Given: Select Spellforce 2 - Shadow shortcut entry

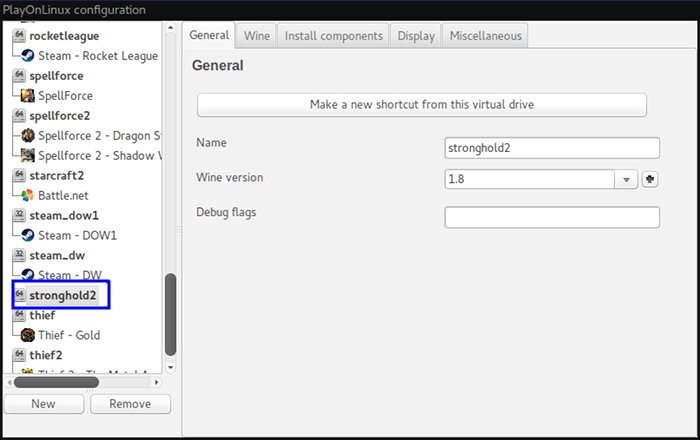Looking at the screenshot, I should tap(100, 156).
